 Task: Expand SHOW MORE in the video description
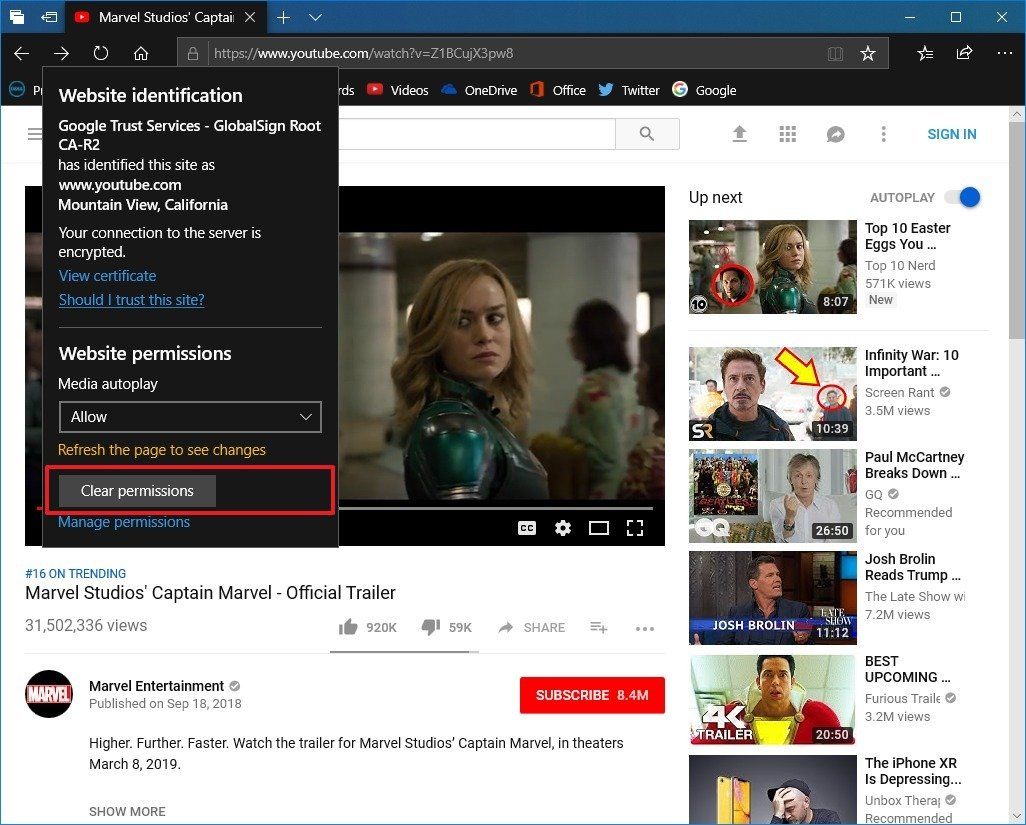coord(127,811)
